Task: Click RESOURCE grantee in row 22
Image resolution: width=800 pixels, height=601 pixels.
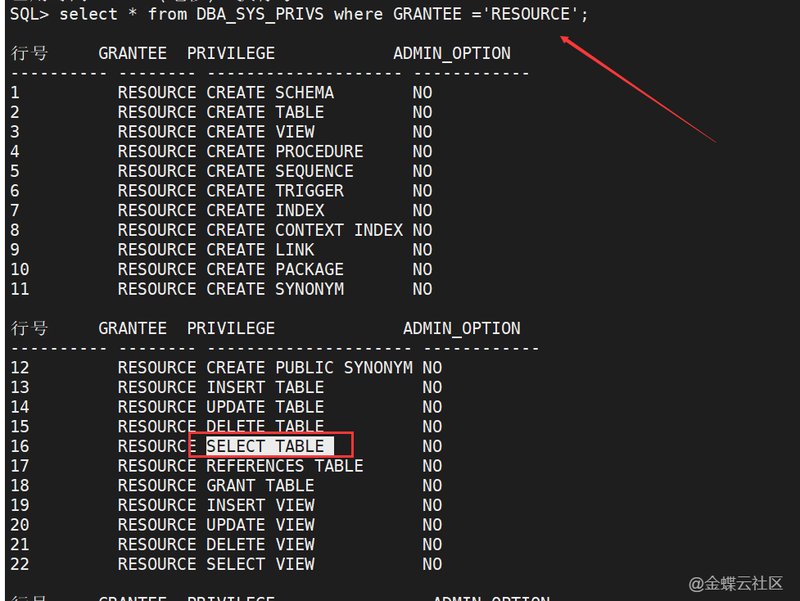Action: tap(157, 564)
